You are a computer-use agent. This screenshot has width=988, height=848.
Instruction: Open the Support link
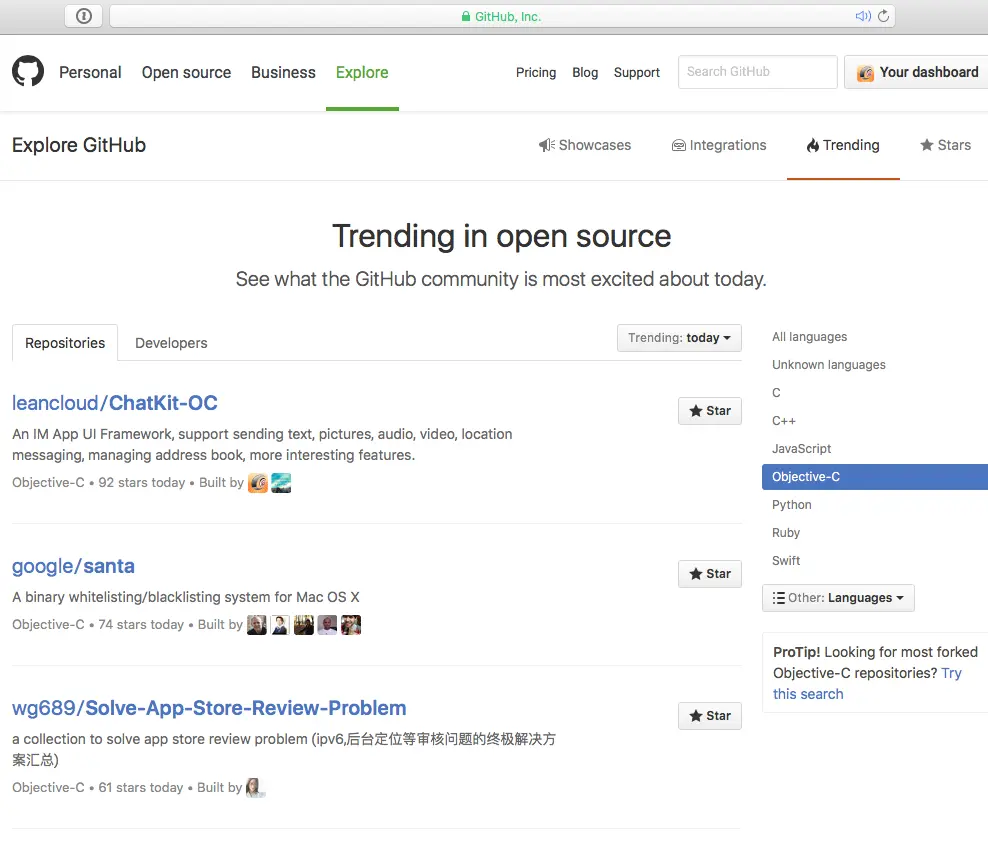tap(637, 72)
